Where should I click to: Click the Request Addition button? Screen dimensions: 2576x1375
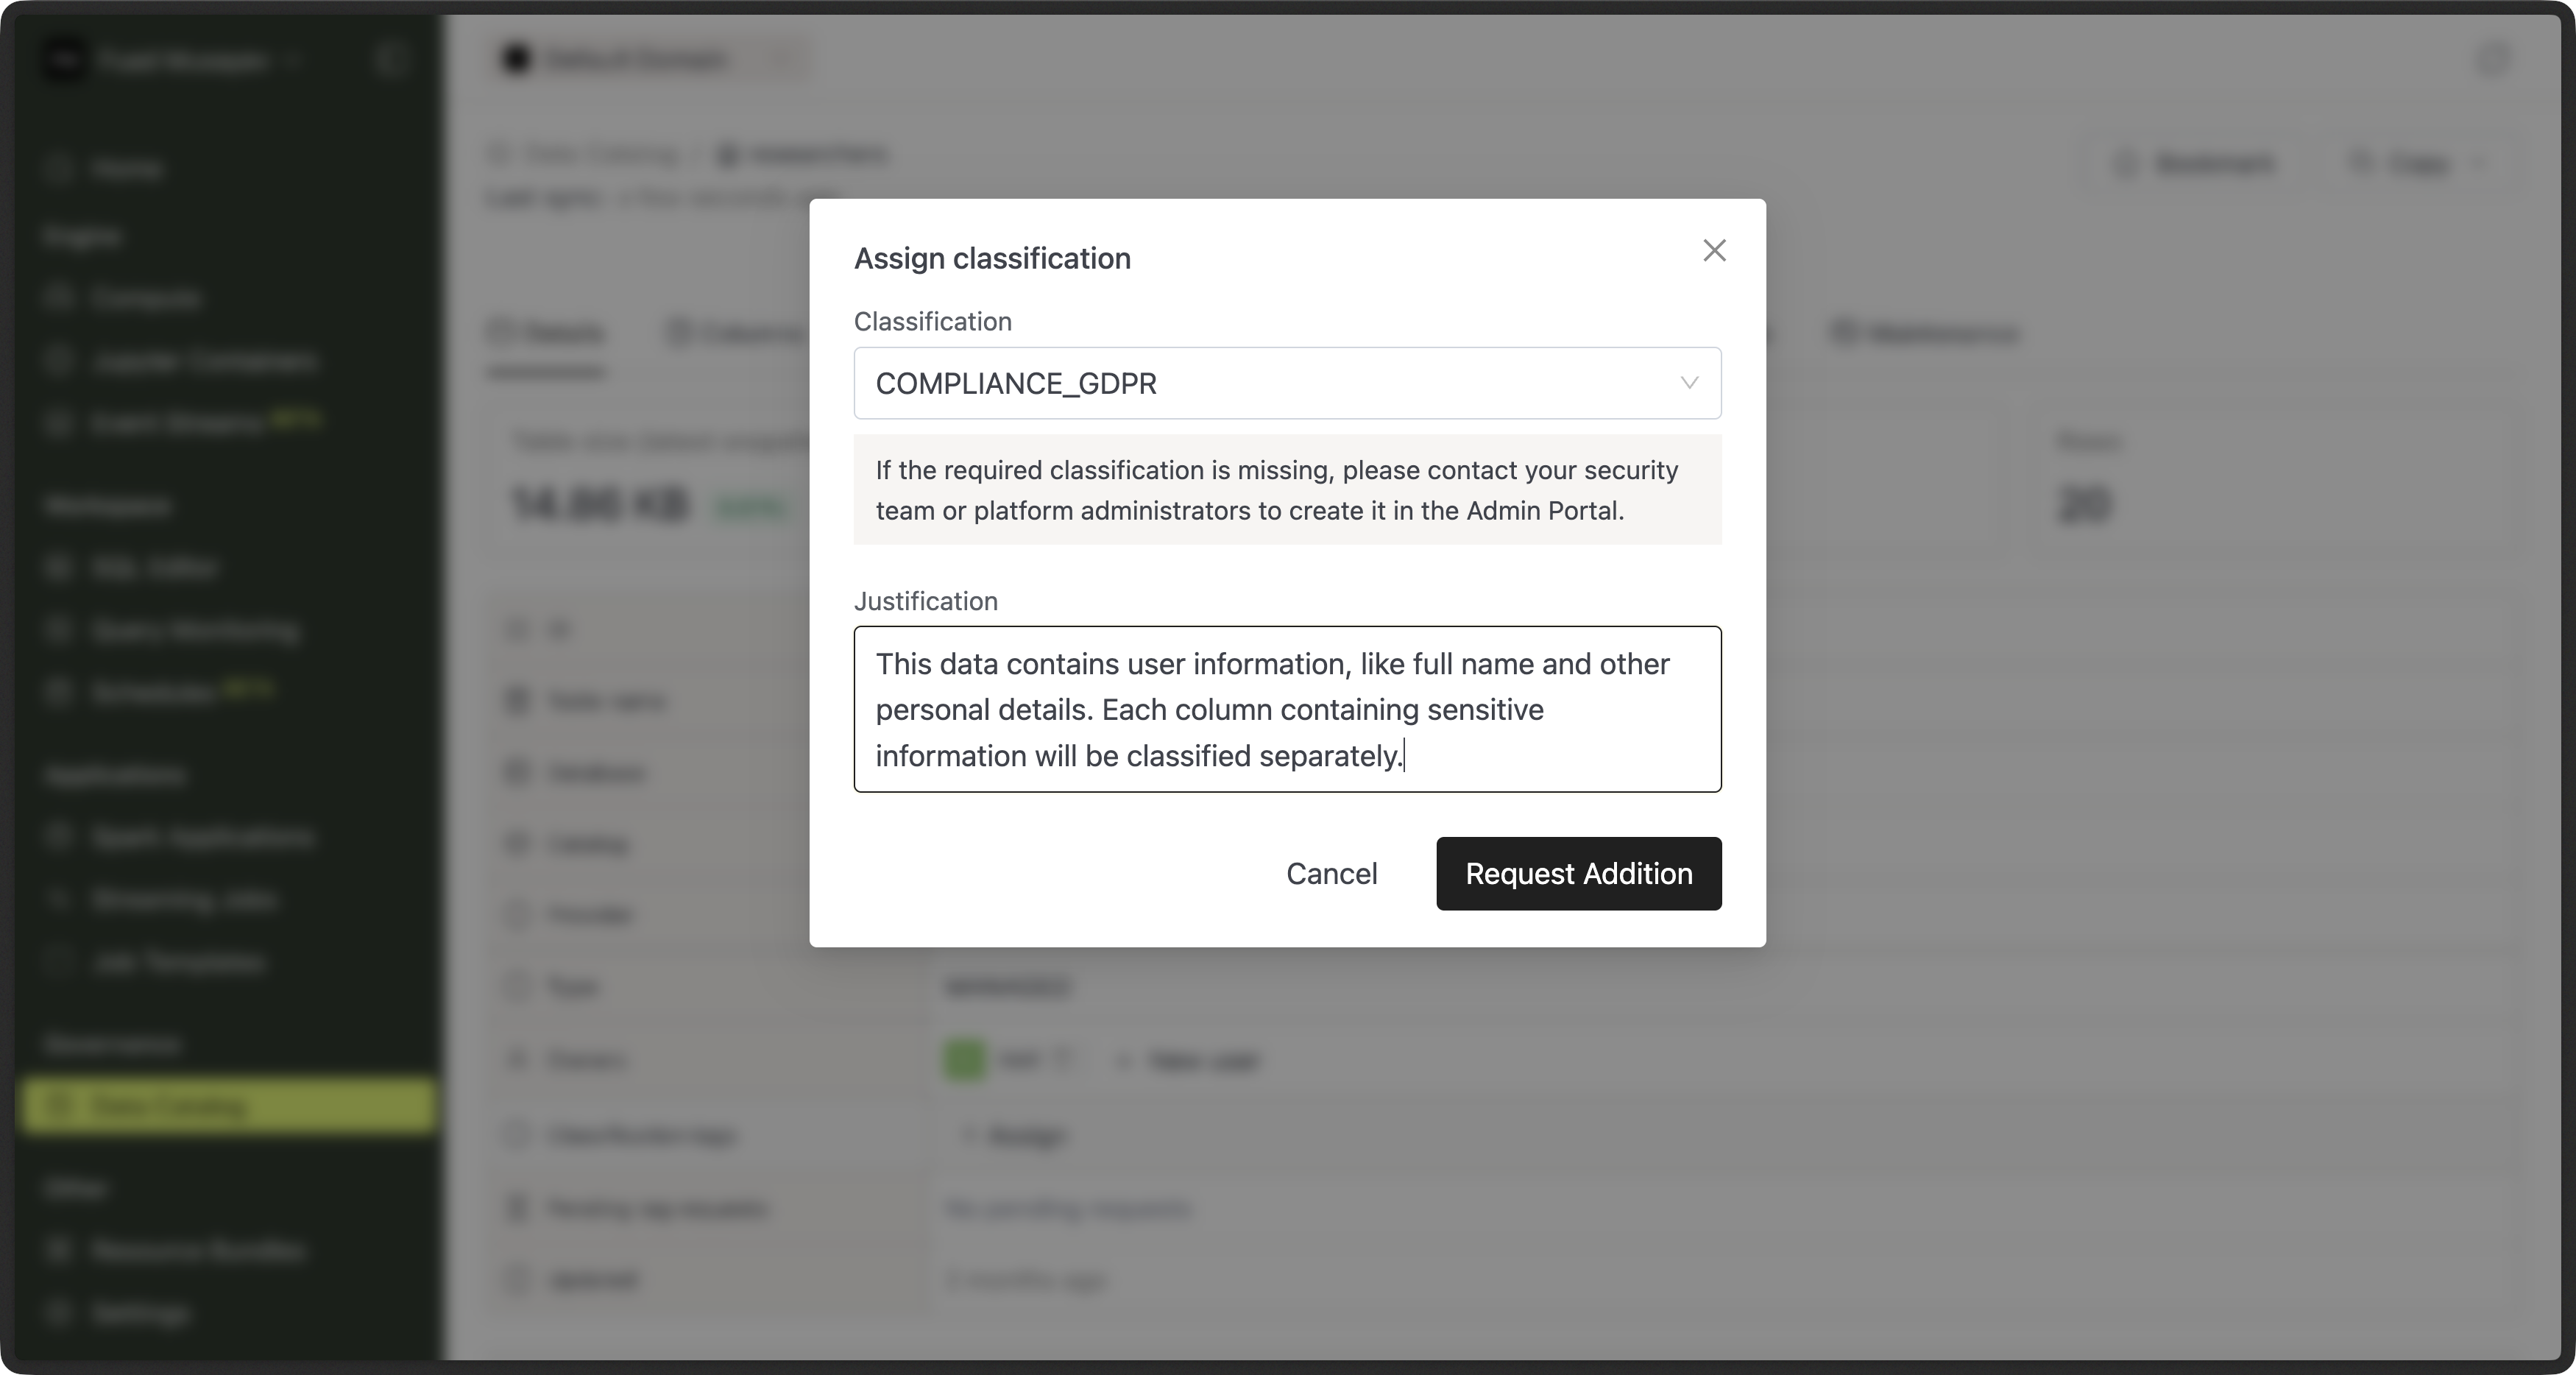click(1578, 873)
